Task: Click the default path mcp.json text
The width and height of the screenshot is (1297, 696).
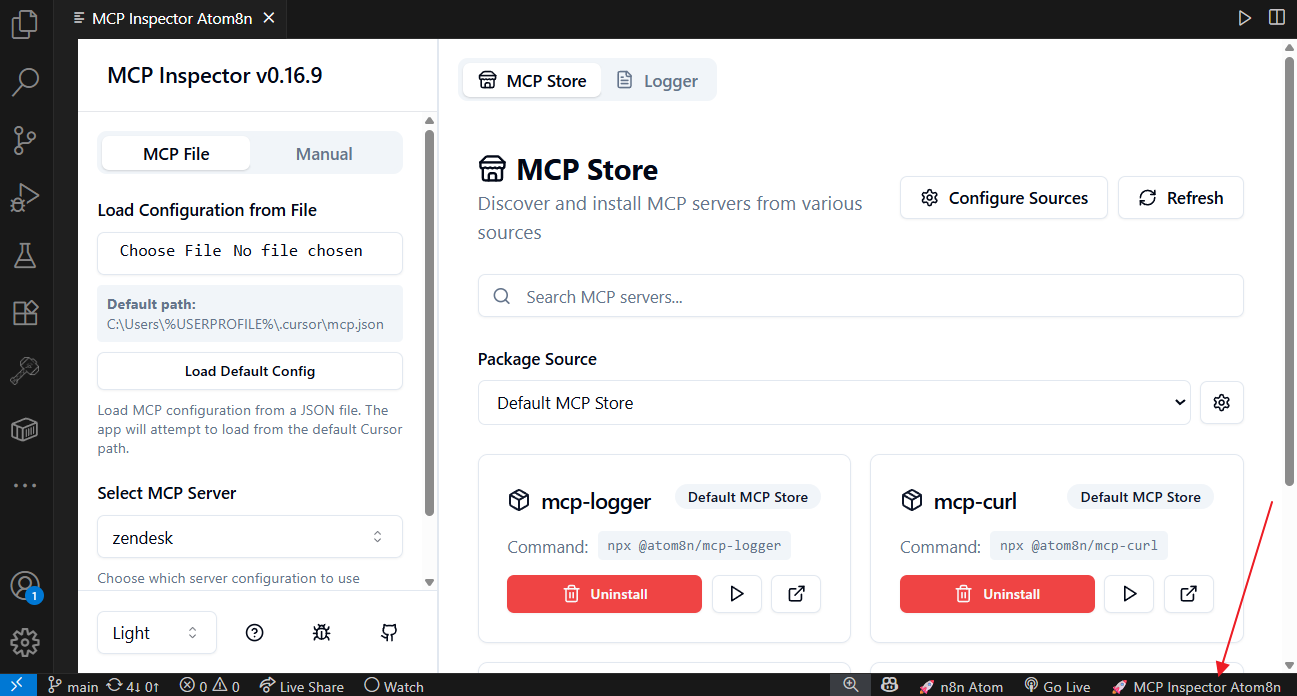Action: (x=245, y=324)
